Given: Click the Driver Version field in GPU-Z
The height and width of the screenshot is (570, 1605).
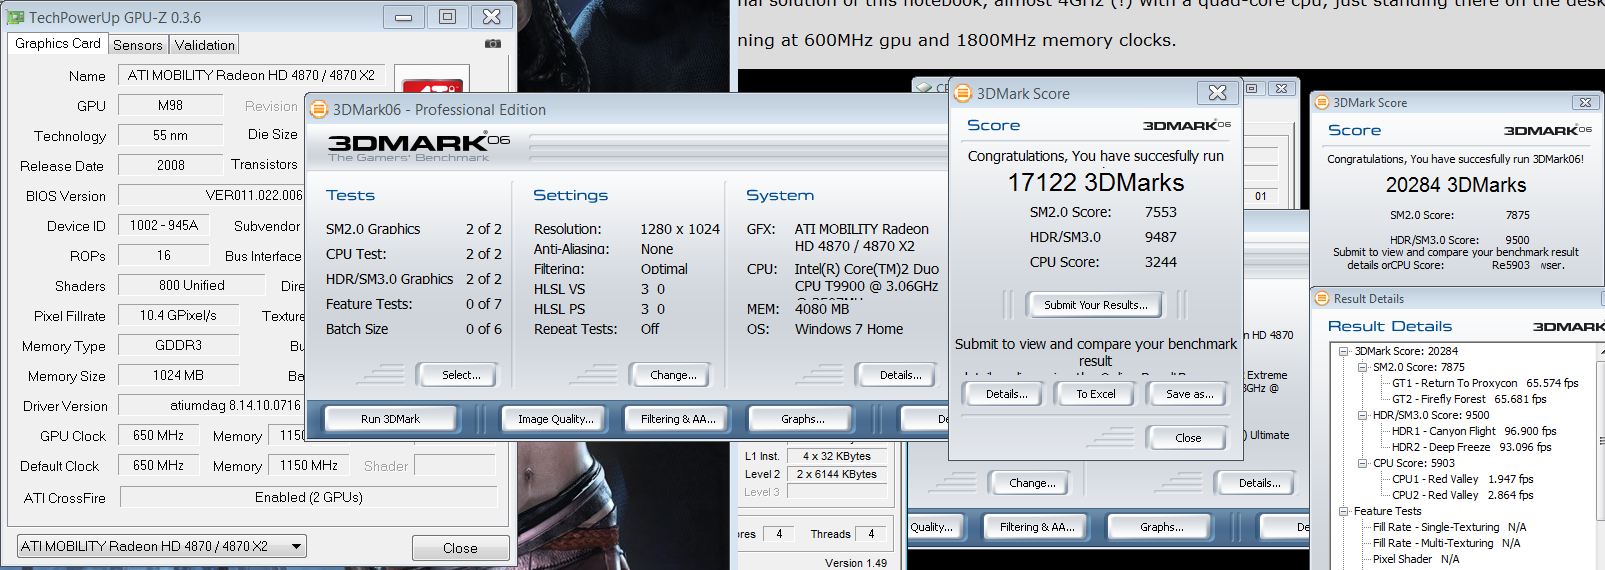Looking at the screenshot, I should point(211,405).
